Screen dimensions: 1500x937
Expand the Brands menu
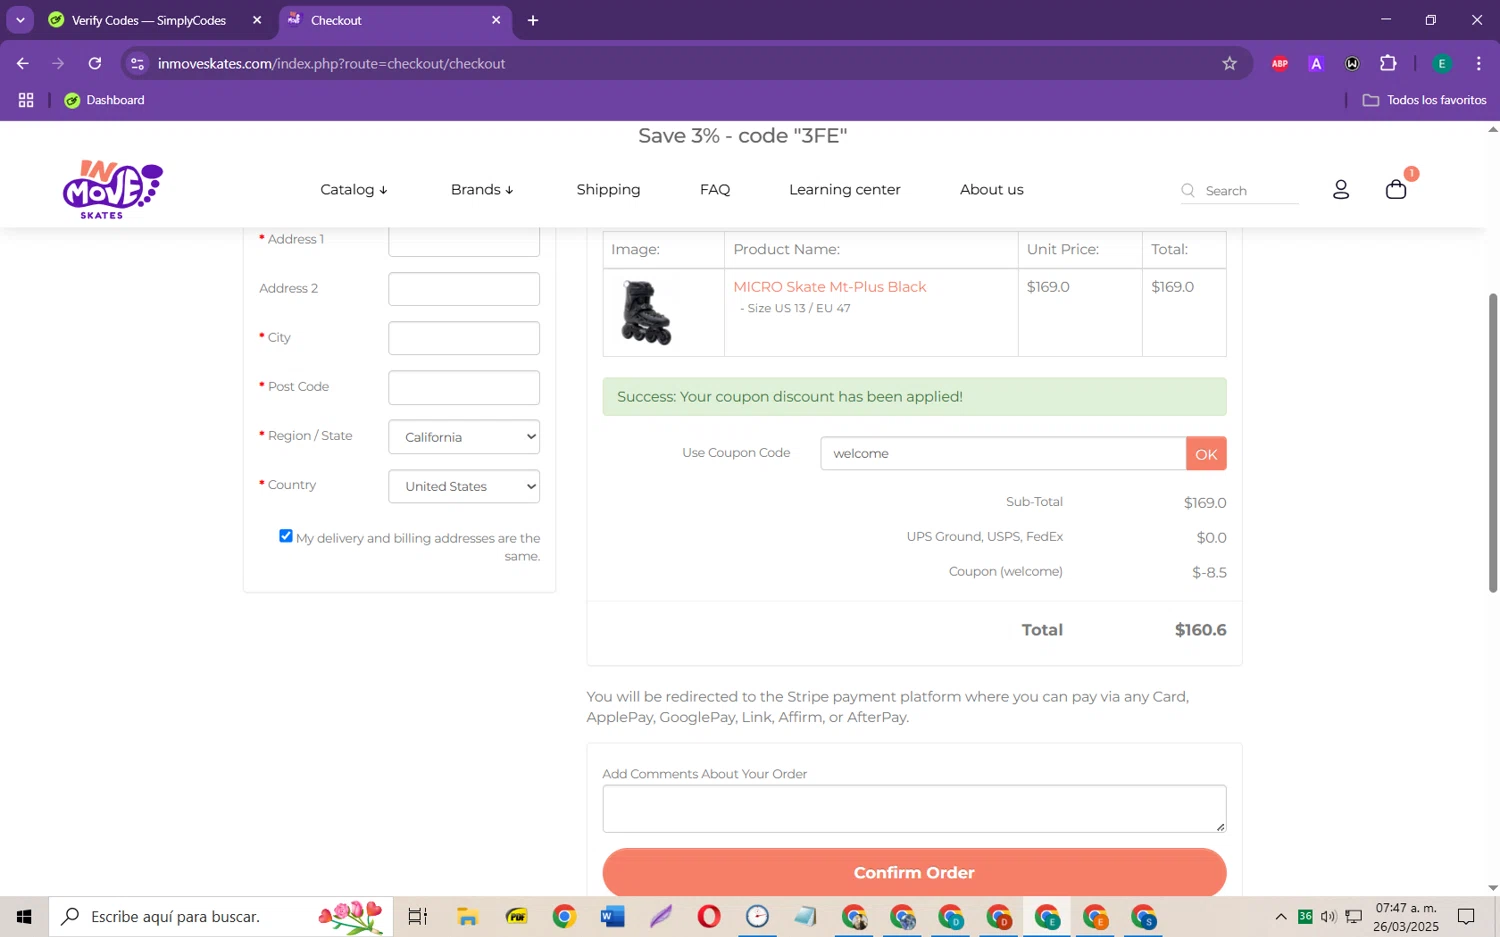(482, 189)
